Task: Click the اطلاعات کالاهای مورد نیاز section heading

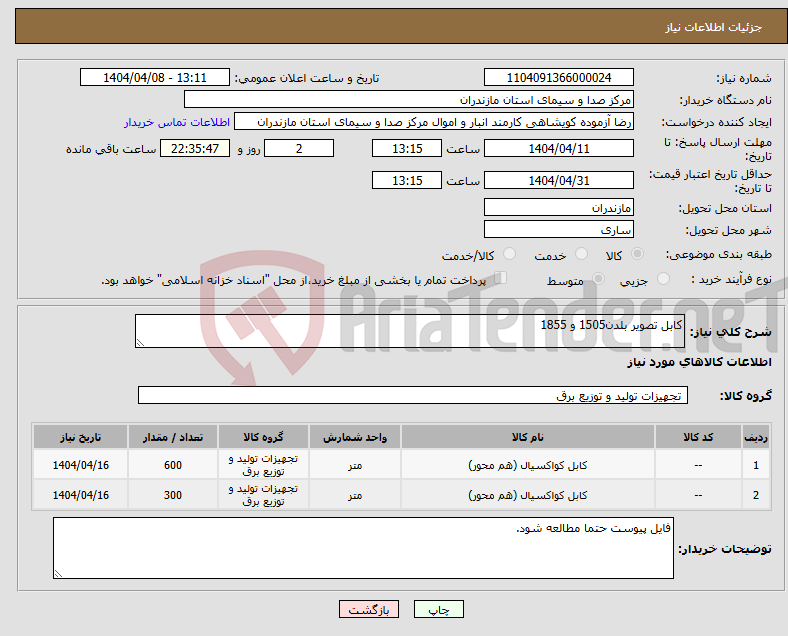Action: [x=699, y=362]
